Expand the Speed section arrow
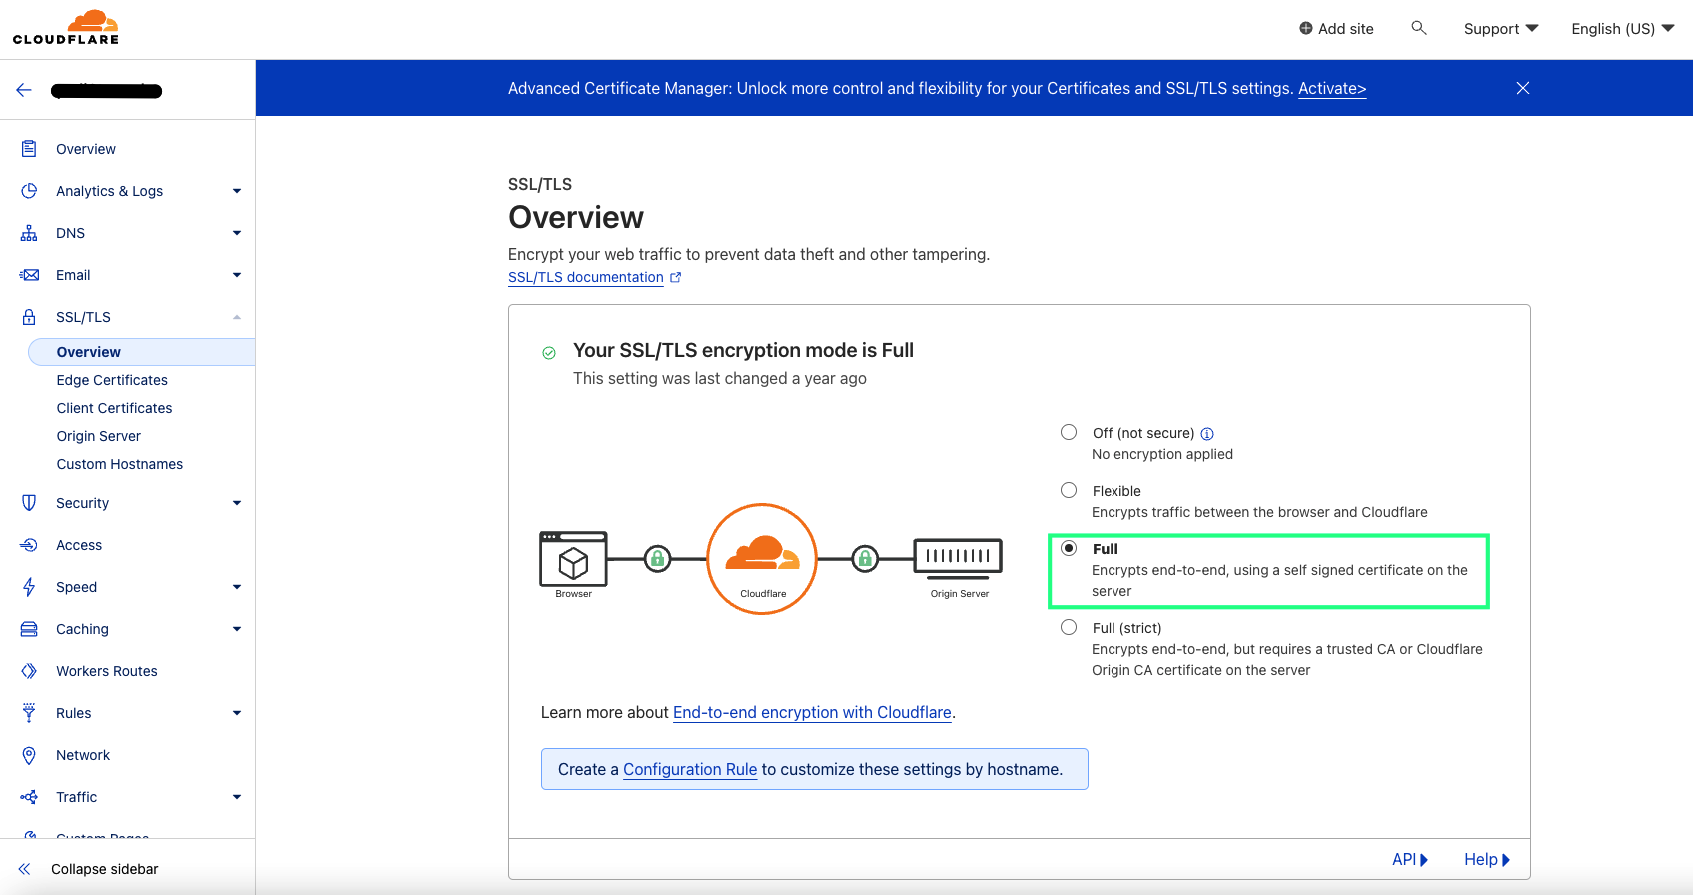 [237, 587]
